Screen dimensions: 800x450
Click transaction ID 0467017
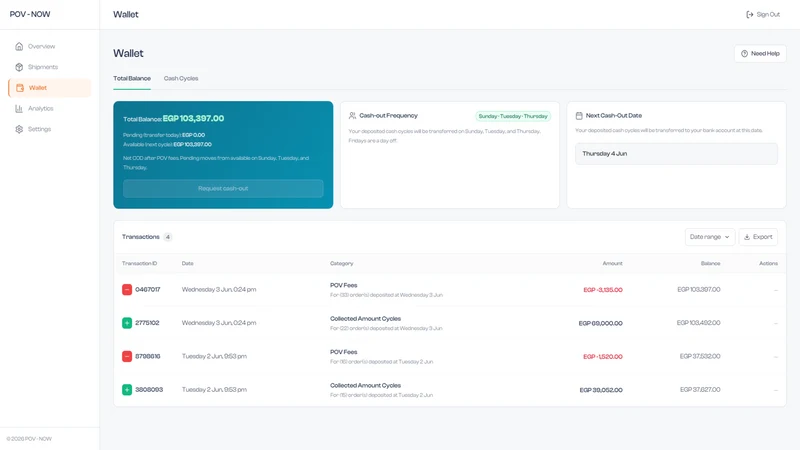pos(147,289)
